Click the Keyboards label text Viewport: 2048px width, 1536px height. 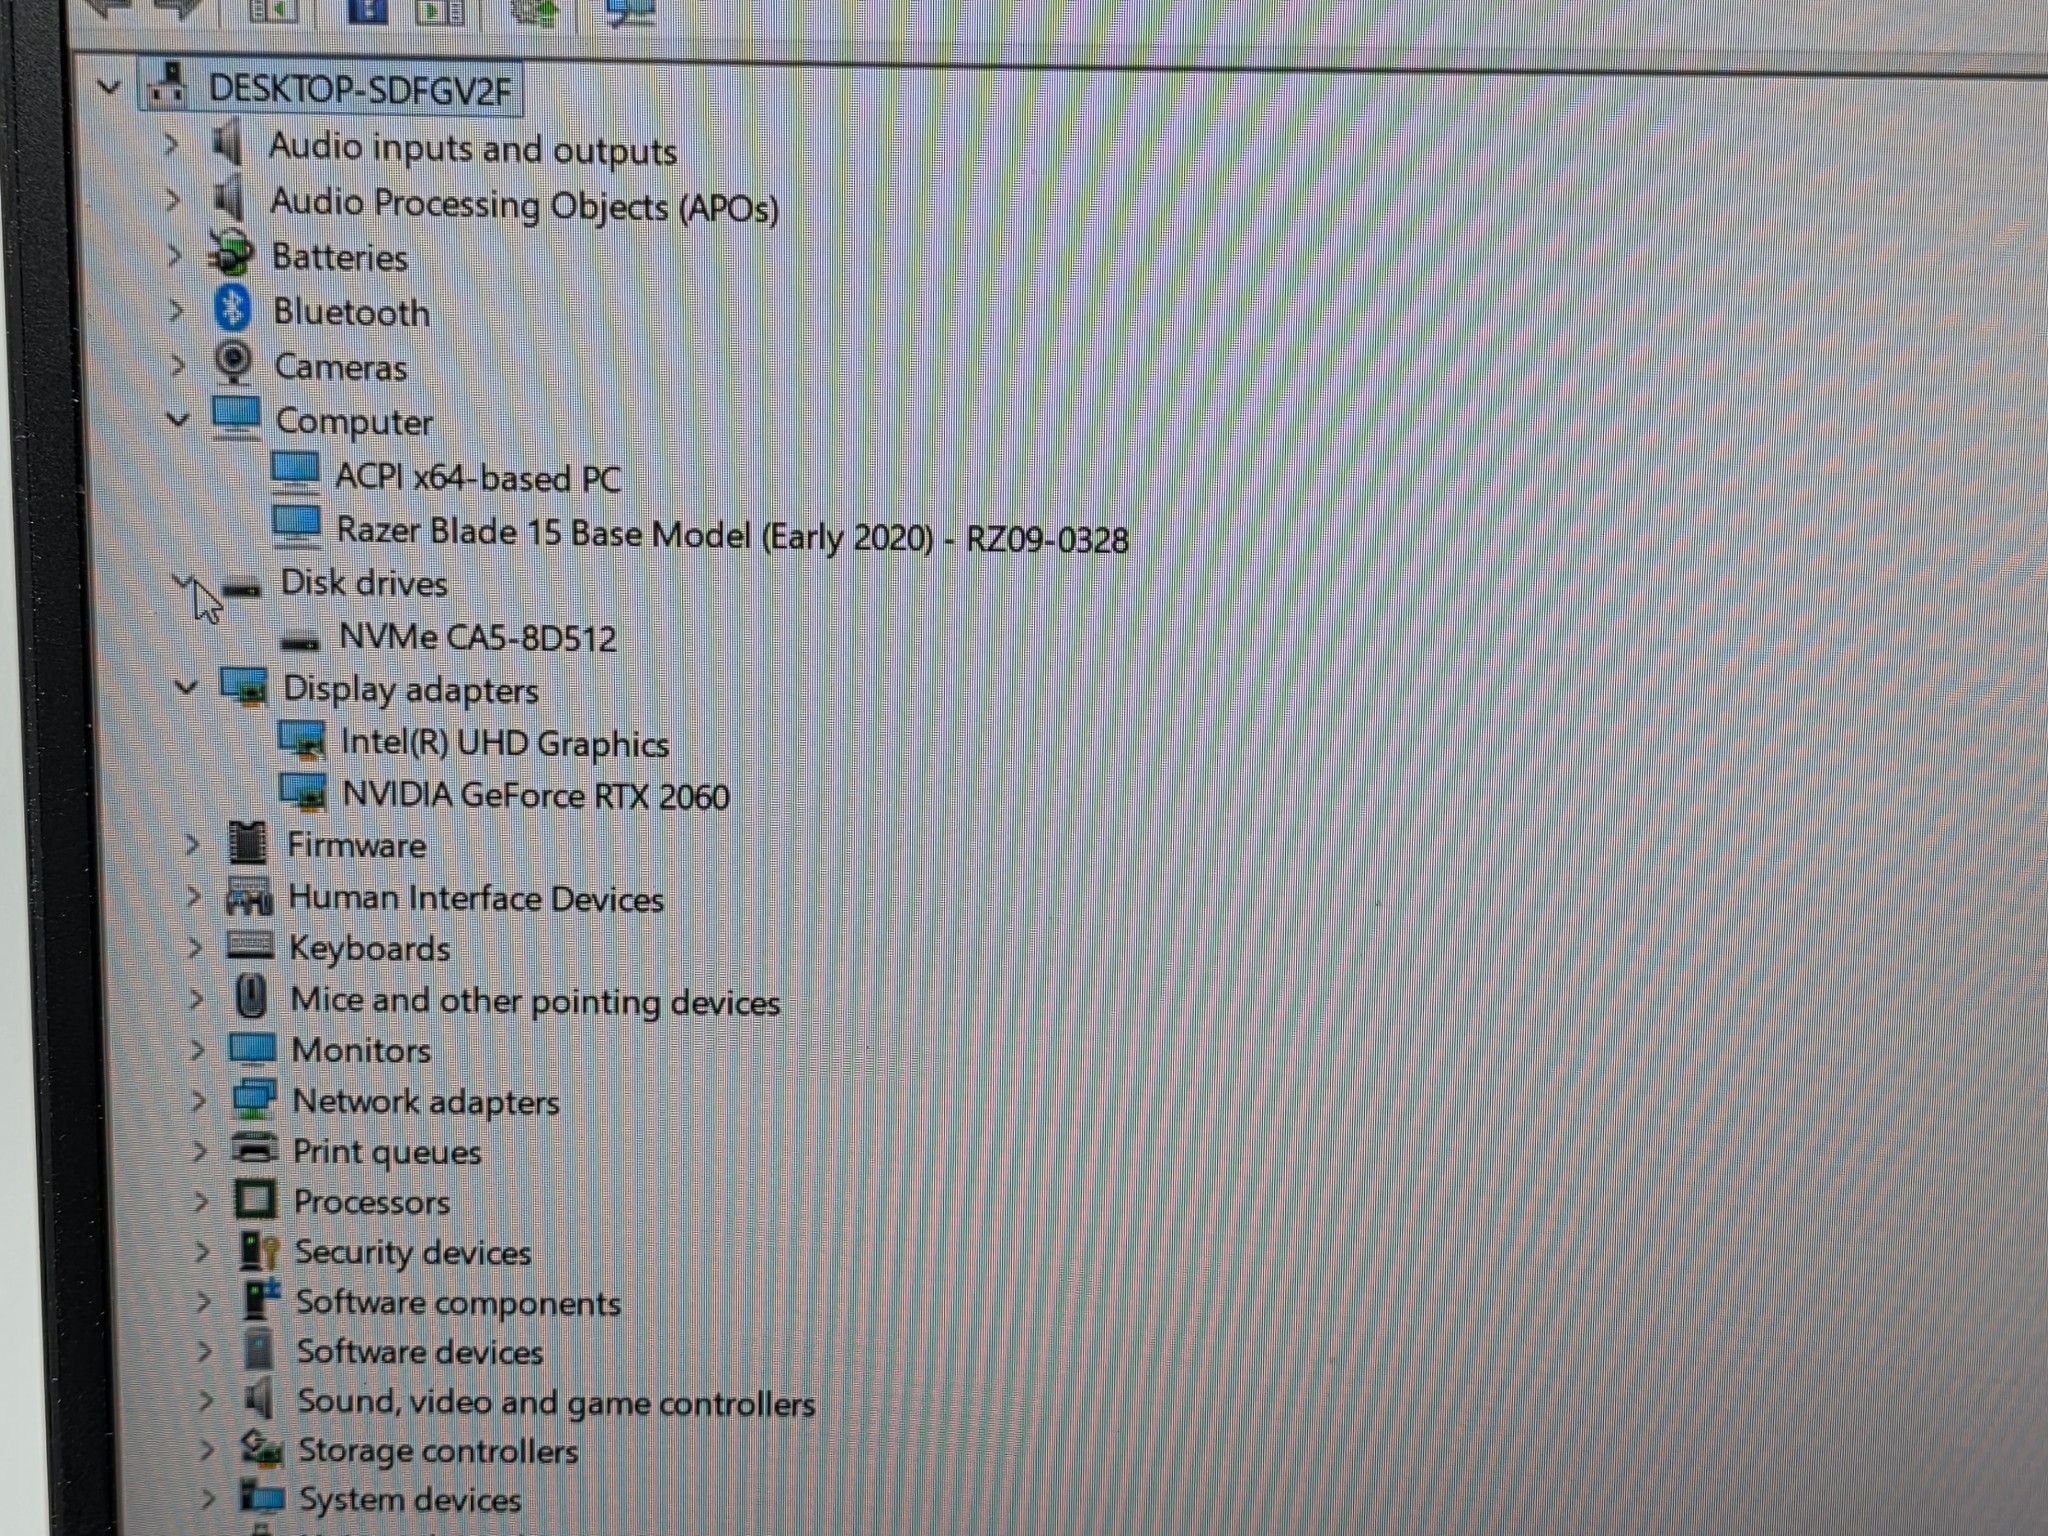pyautogui.click(x=370, y=948)
